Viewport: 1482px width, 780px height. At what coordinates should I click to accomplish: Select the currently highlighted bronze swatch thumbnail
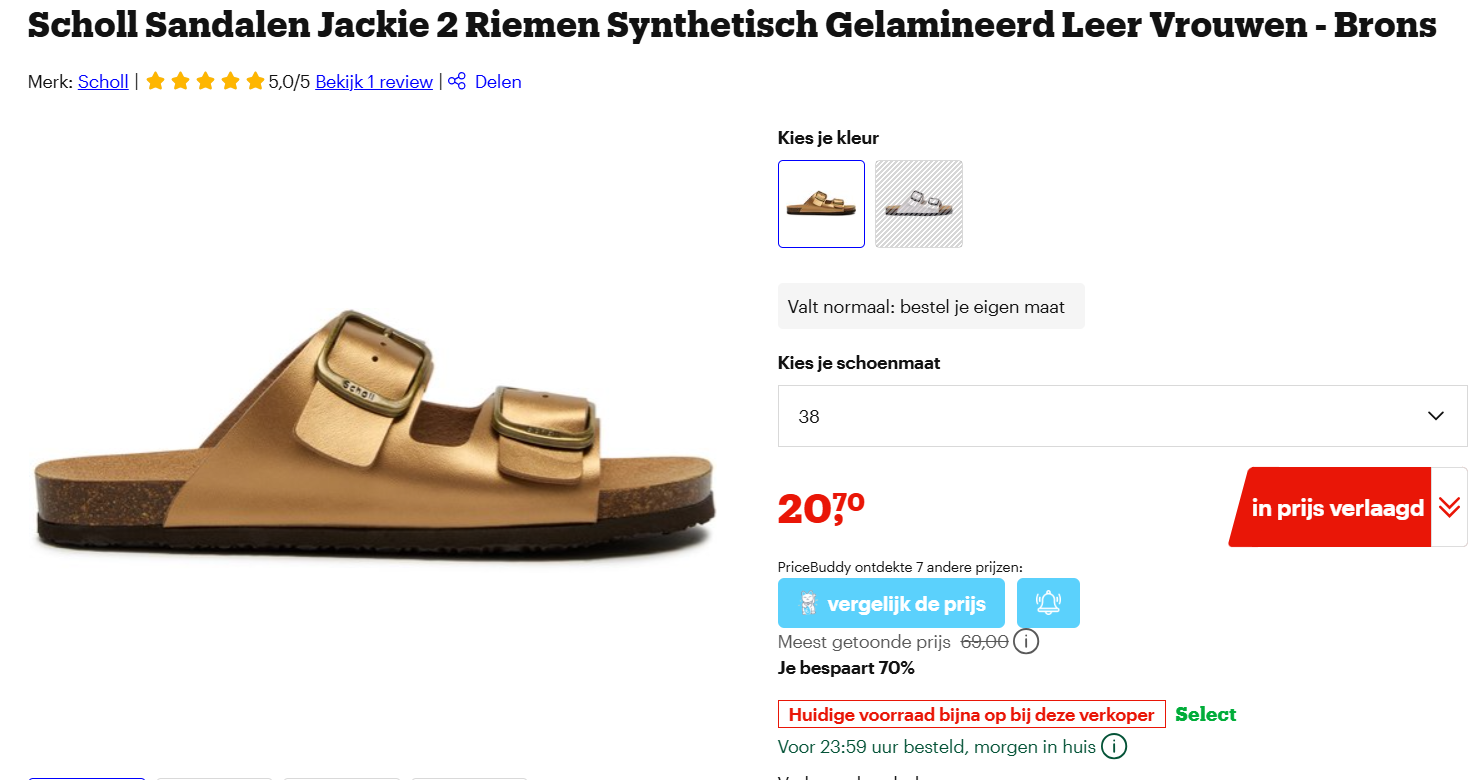(x=820, y=203)
